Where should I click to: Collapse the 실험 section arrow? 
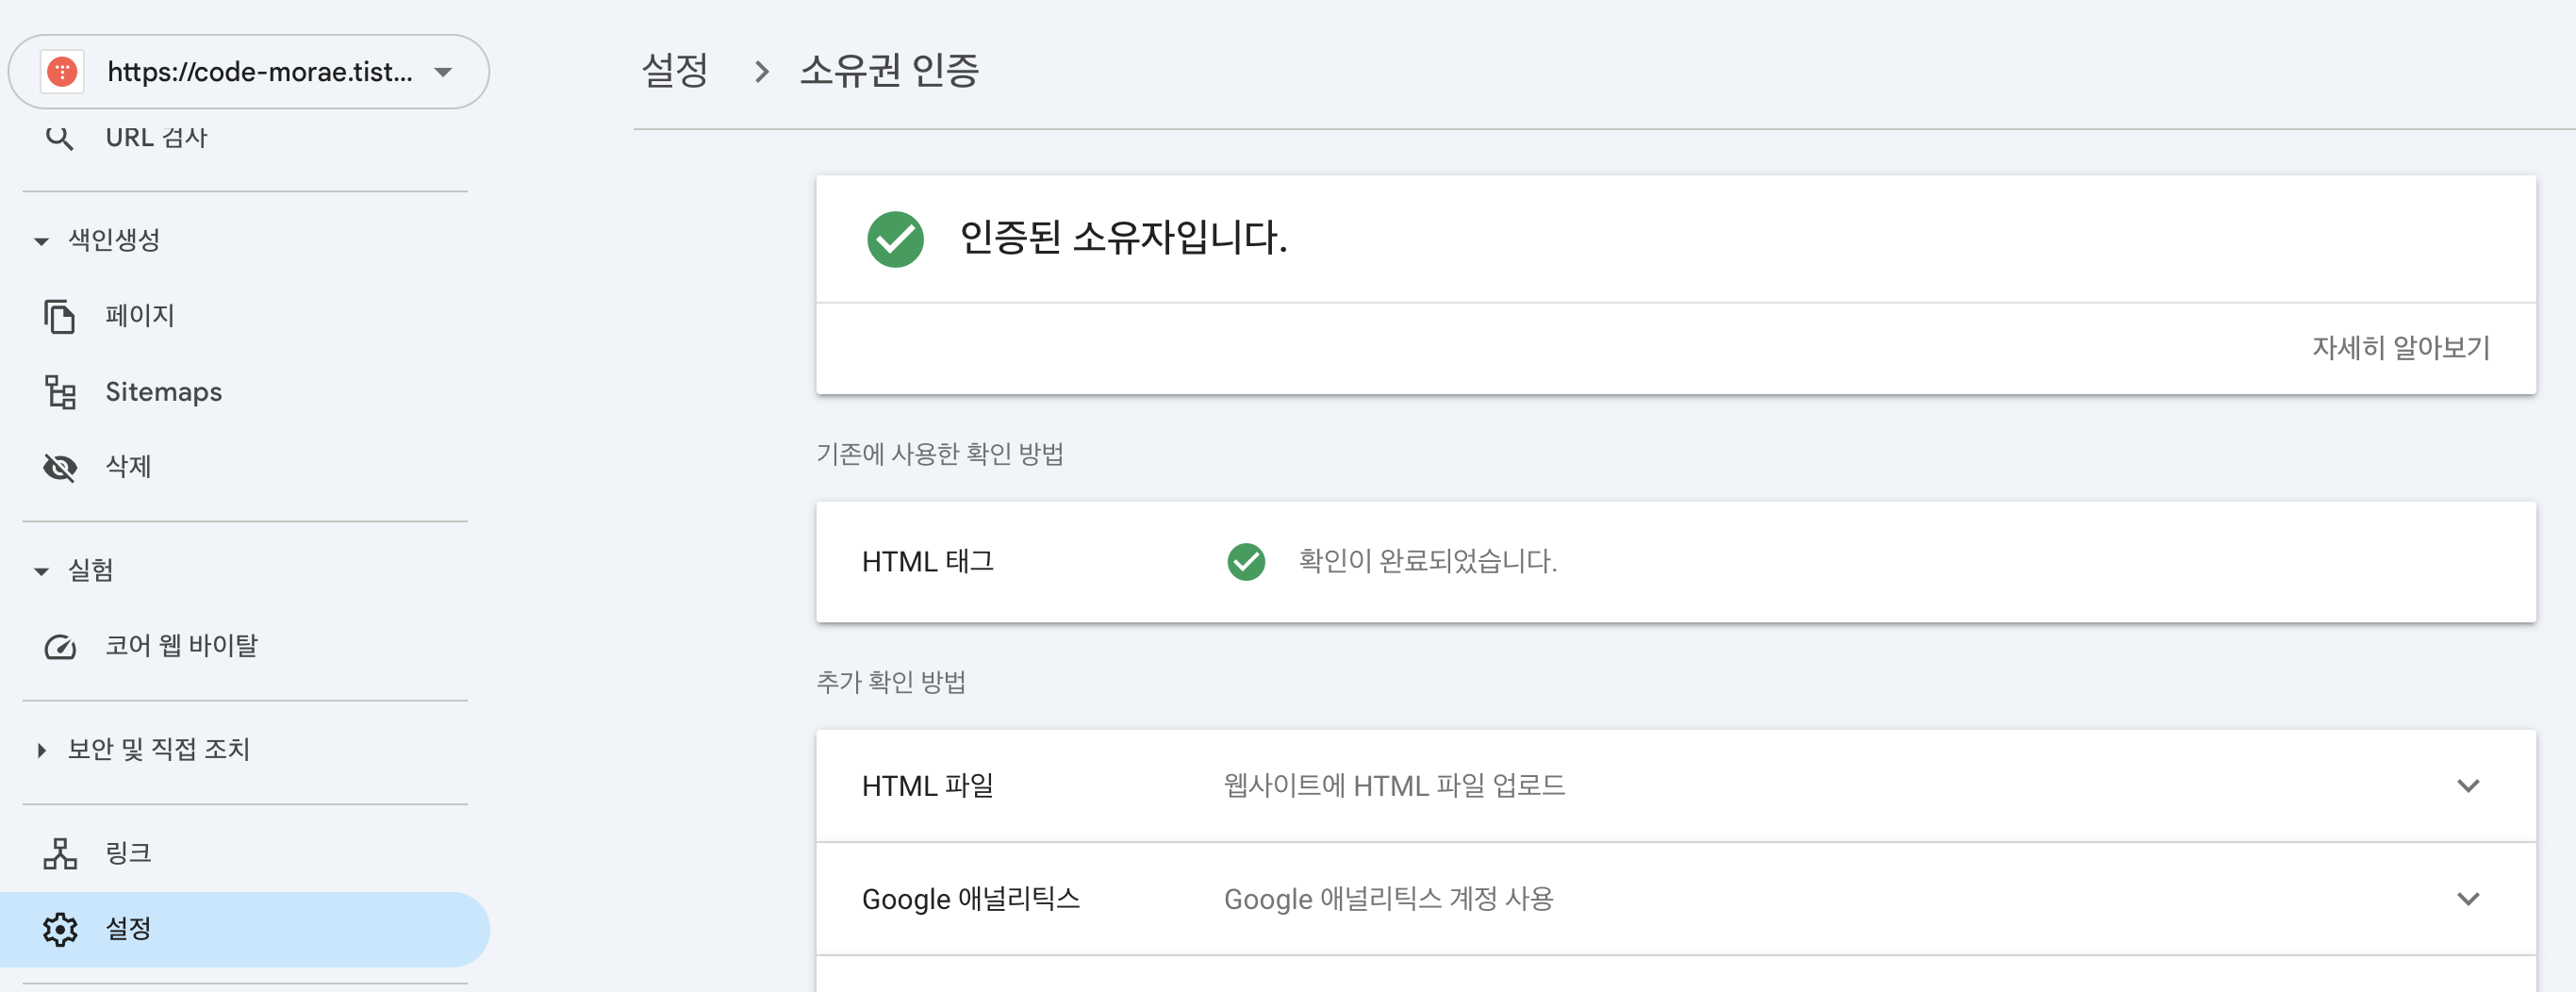(x=41, y=572)
